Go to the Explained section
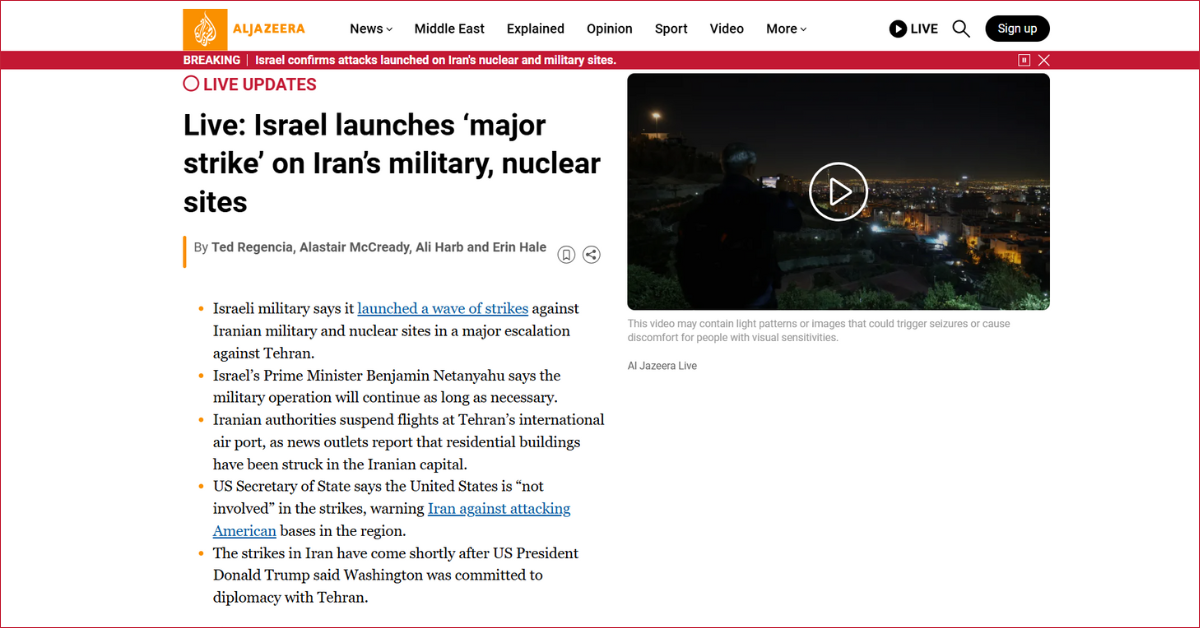1200x628 pixels. pos(536,29)
